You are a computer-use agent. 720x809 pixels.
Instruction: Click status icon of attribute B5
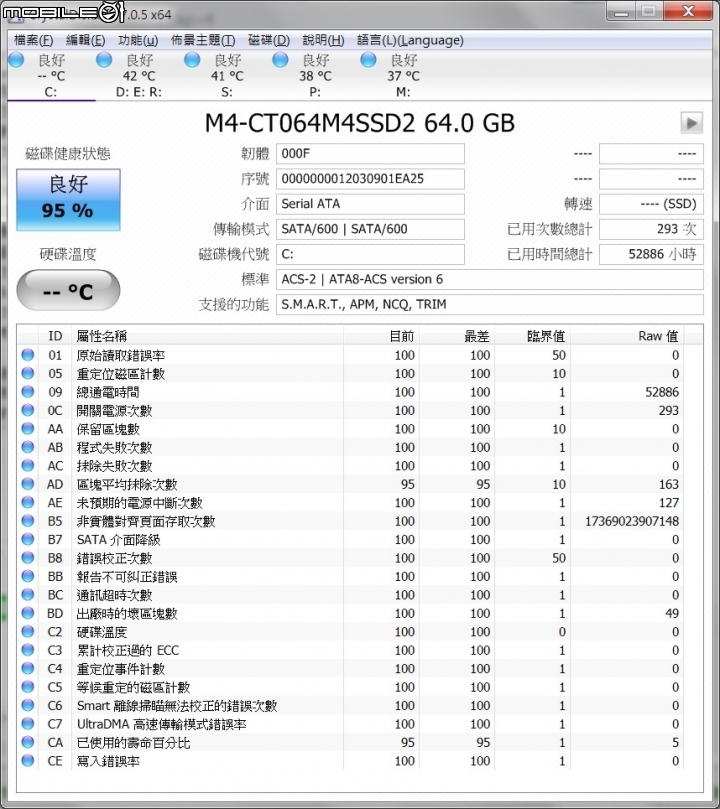pyautogui.click(x=28, y=521)
